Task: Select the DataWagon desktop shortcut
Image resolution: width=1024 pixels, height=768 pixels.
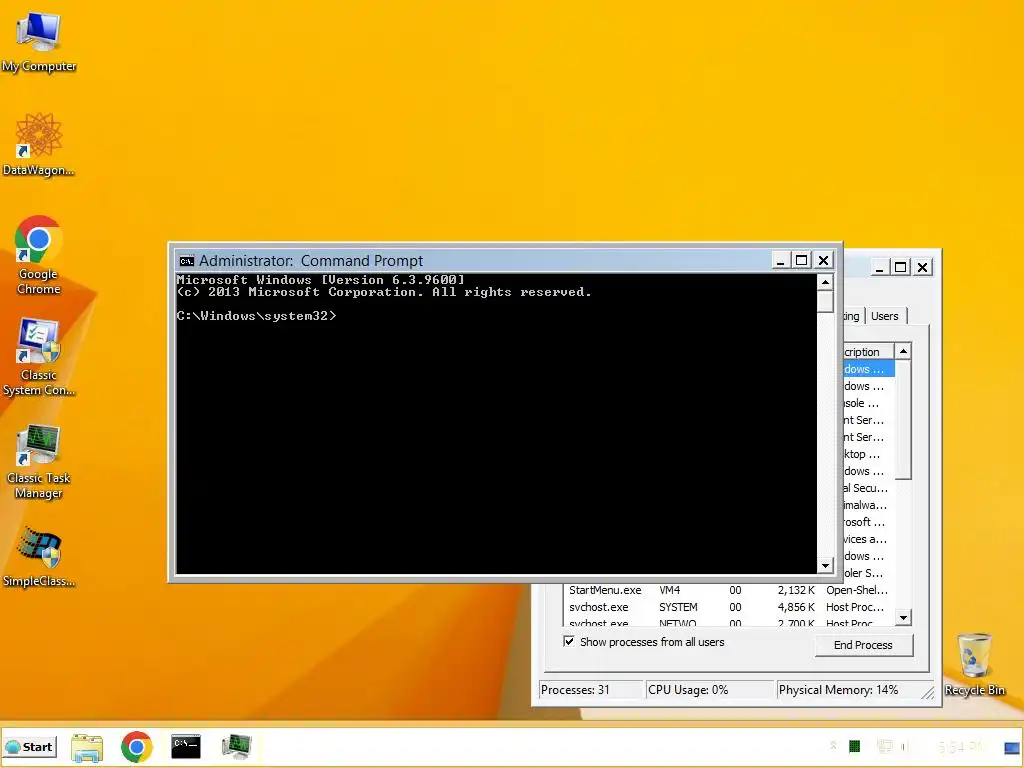Action: [x=39, y=145]
